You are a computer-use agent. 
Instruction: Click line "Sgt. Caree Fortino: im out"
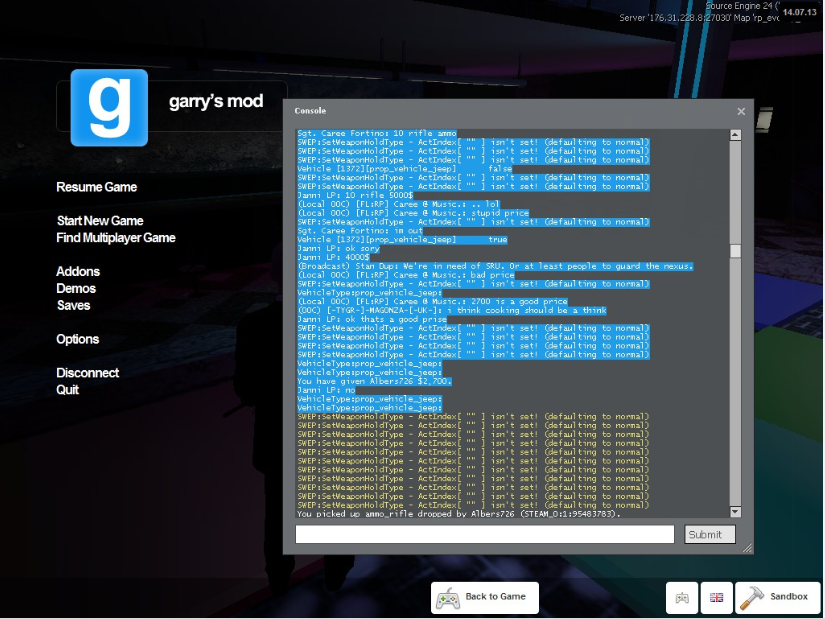coord(360,231)
